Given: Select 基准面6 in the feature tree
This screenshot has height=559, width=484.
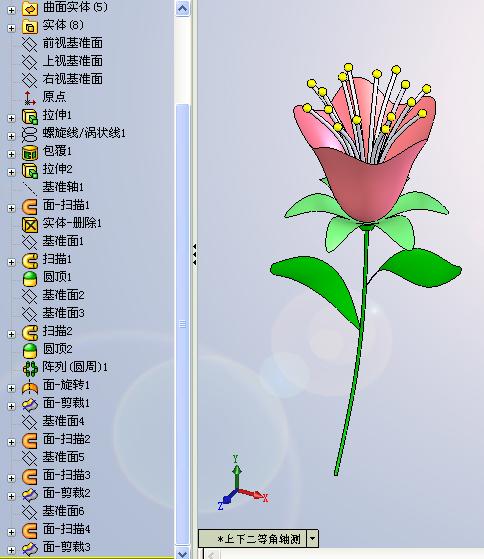Looking at the screenshot, I should [63, 511].
